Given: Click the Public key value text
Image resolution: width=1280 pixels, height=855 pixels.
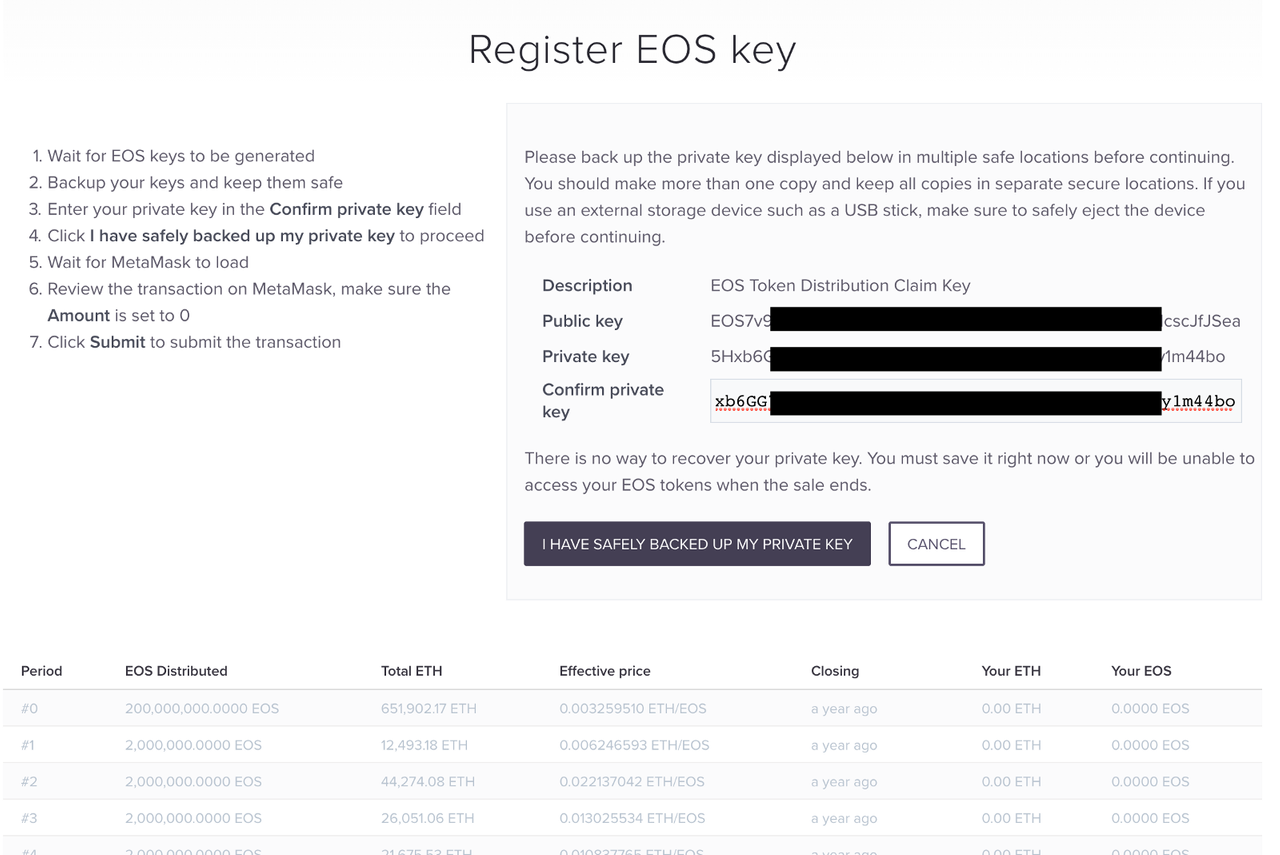Looking at the screenshot, I should pos(974,321).
